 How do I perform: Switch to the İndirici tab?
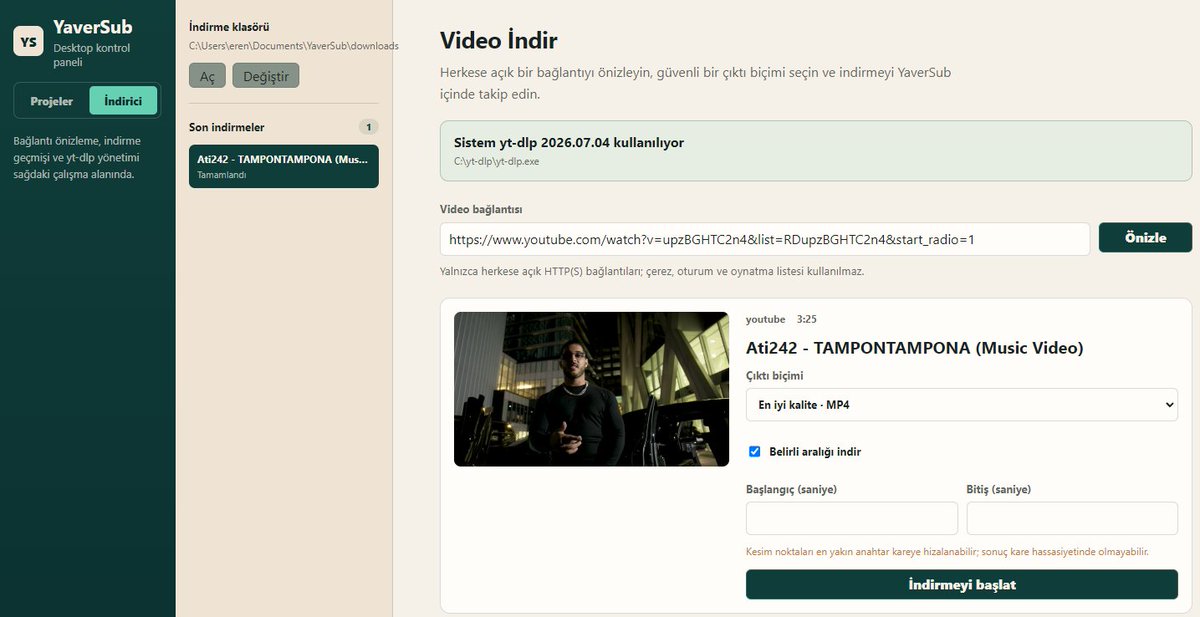tap(123, 101)
